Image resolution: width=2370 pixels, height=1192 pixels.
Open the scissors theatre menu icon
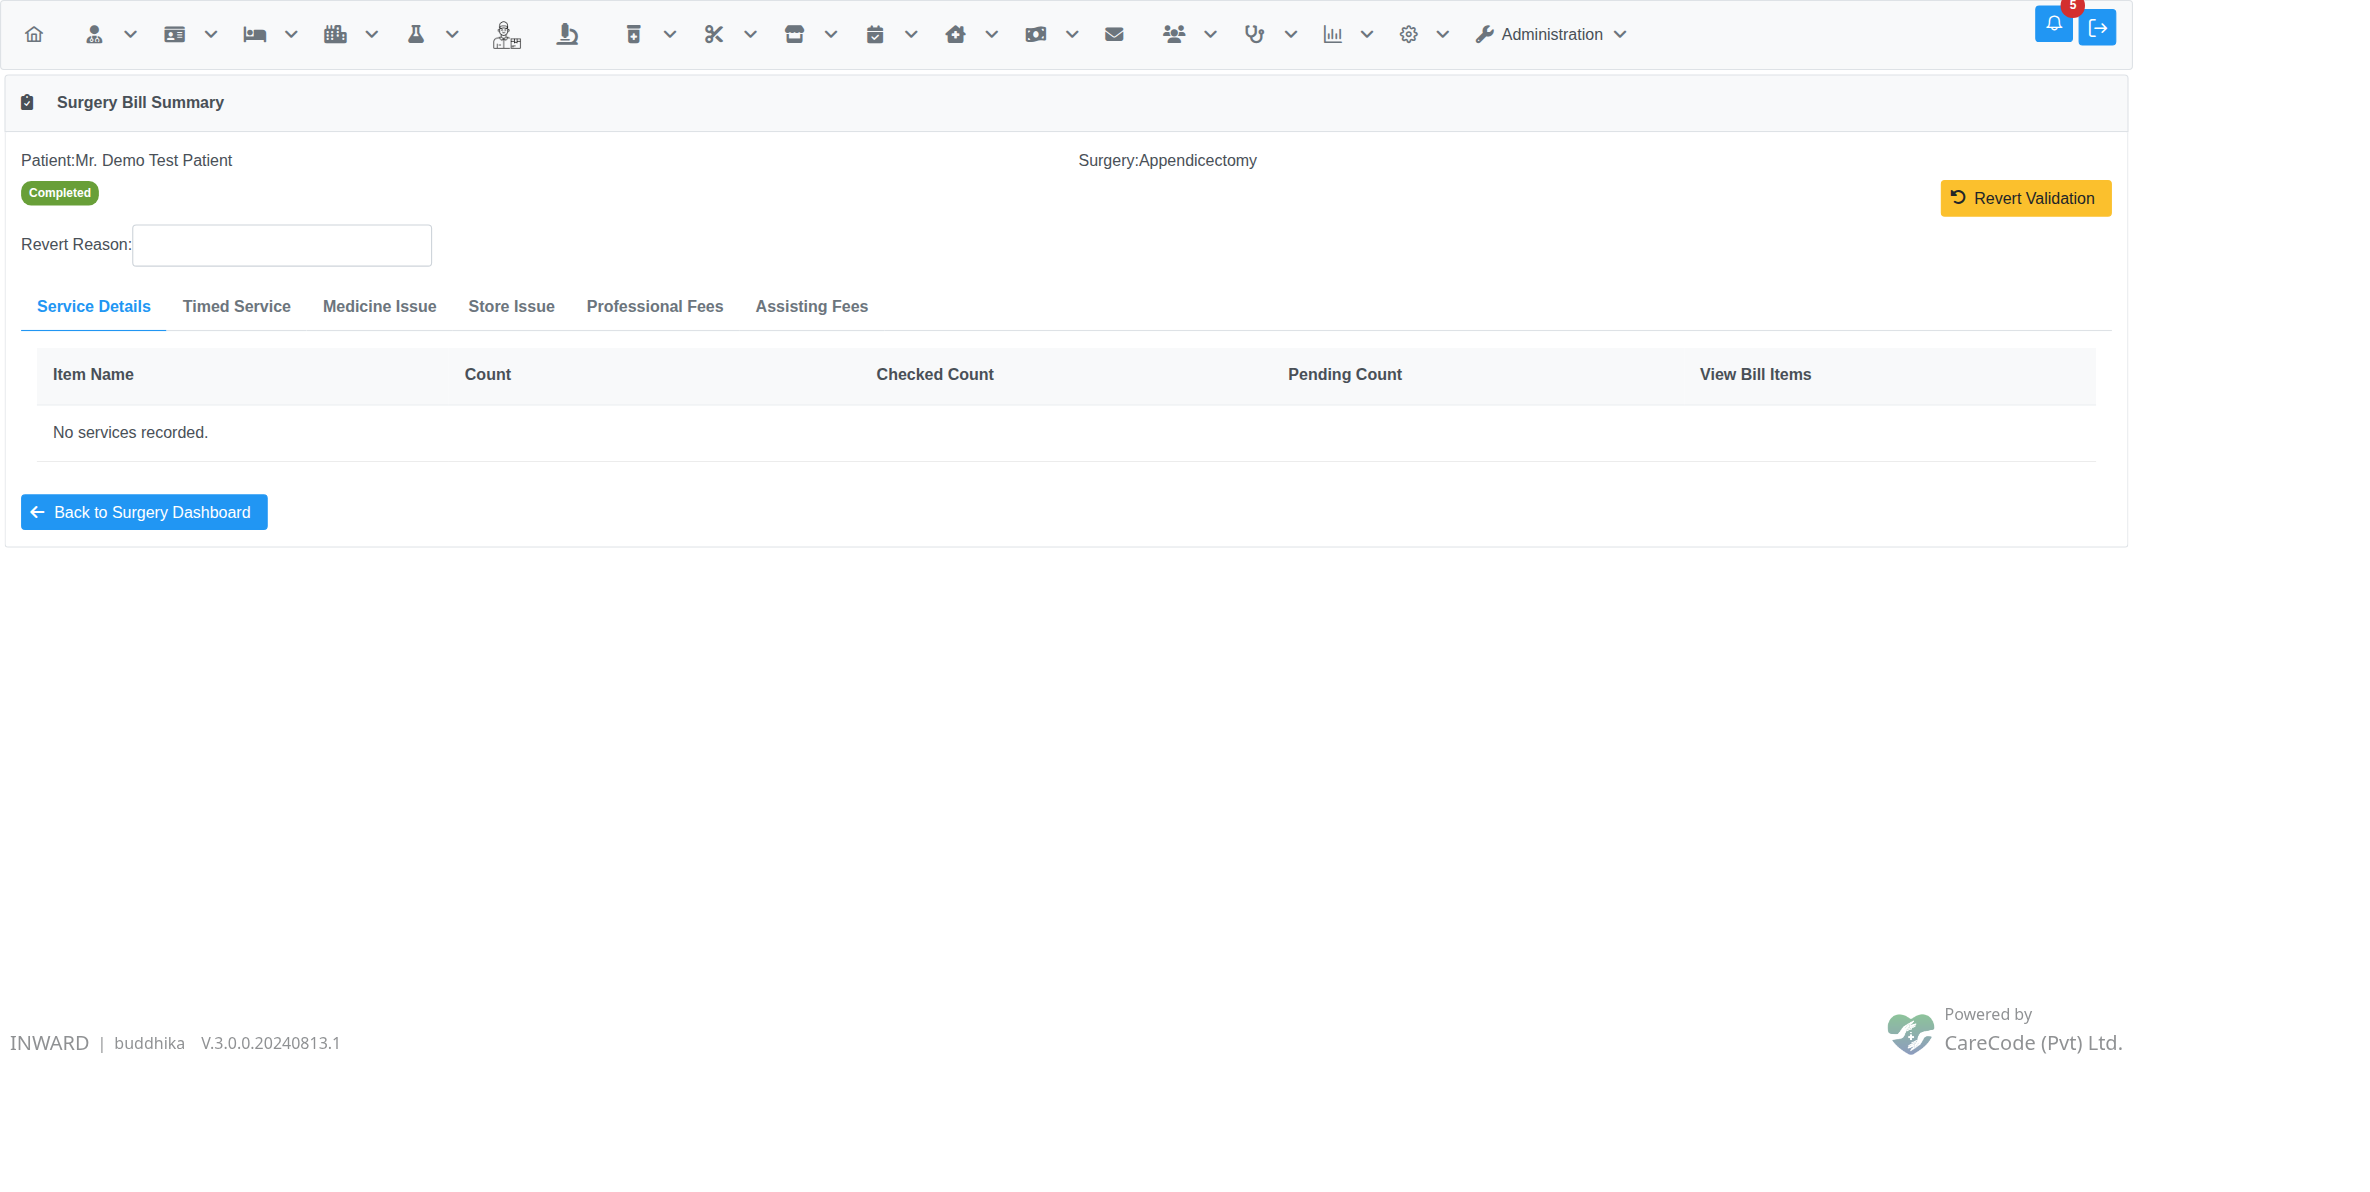pyautogui.click(x=714, y=34)
